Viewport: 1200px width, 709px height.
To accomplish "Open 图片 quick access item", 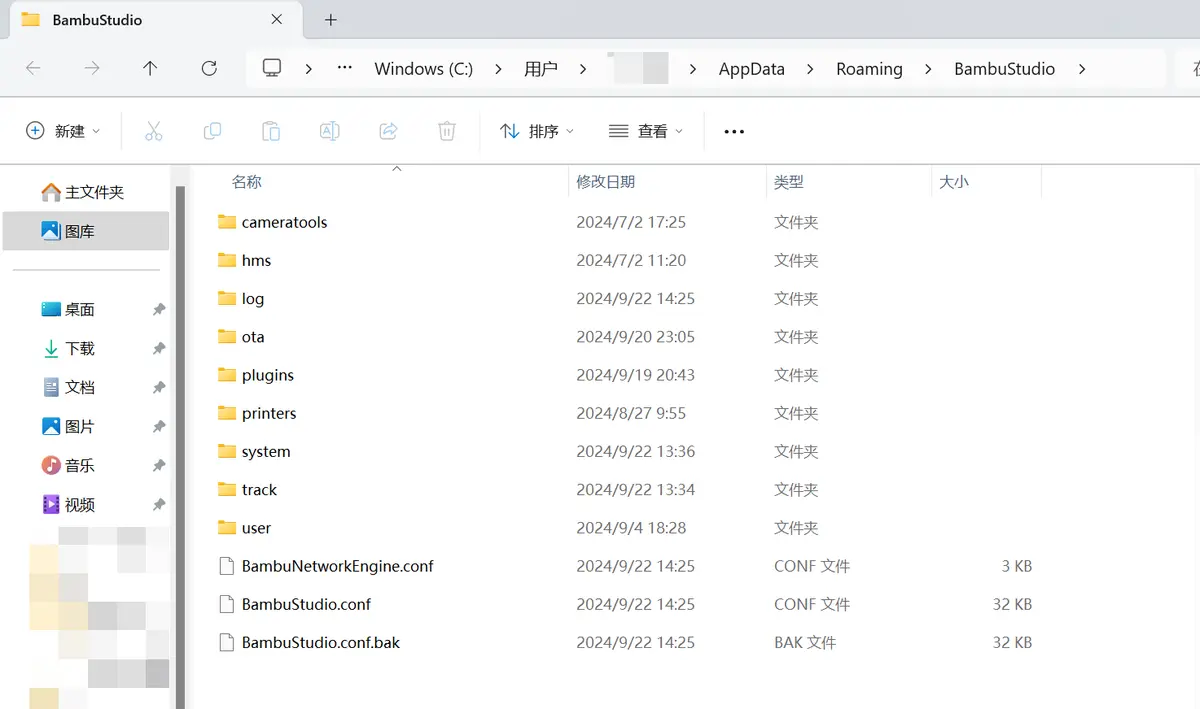I will tap(68, 427).
